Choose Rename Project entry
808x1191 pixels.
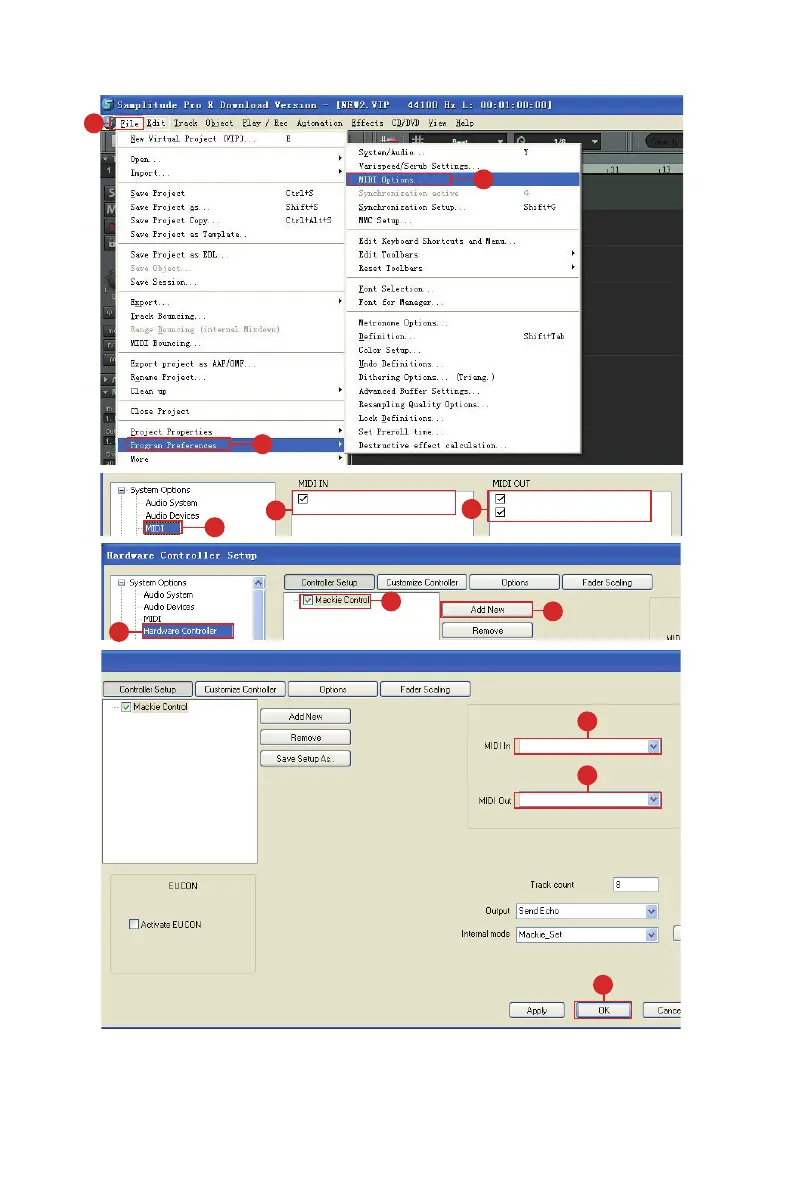231,378
